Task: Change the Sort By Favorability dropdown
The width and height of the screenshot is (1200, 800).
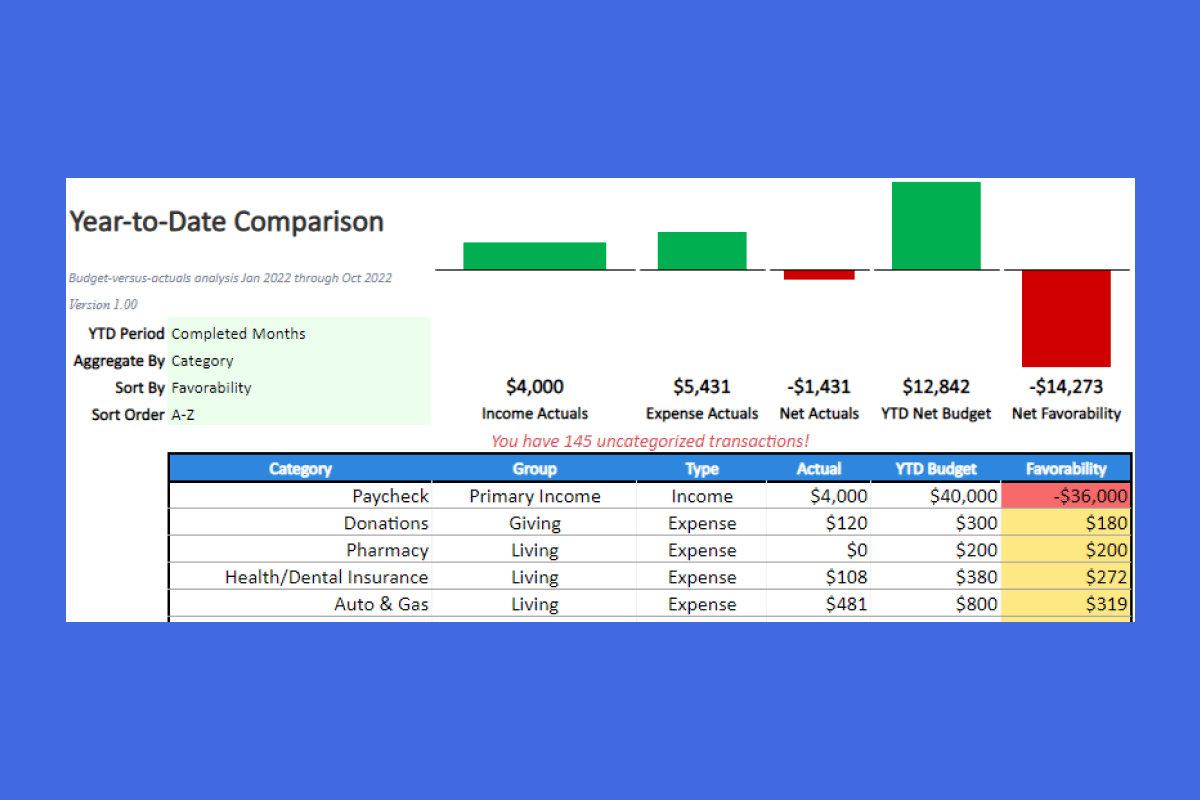Action: click(300, 388)
